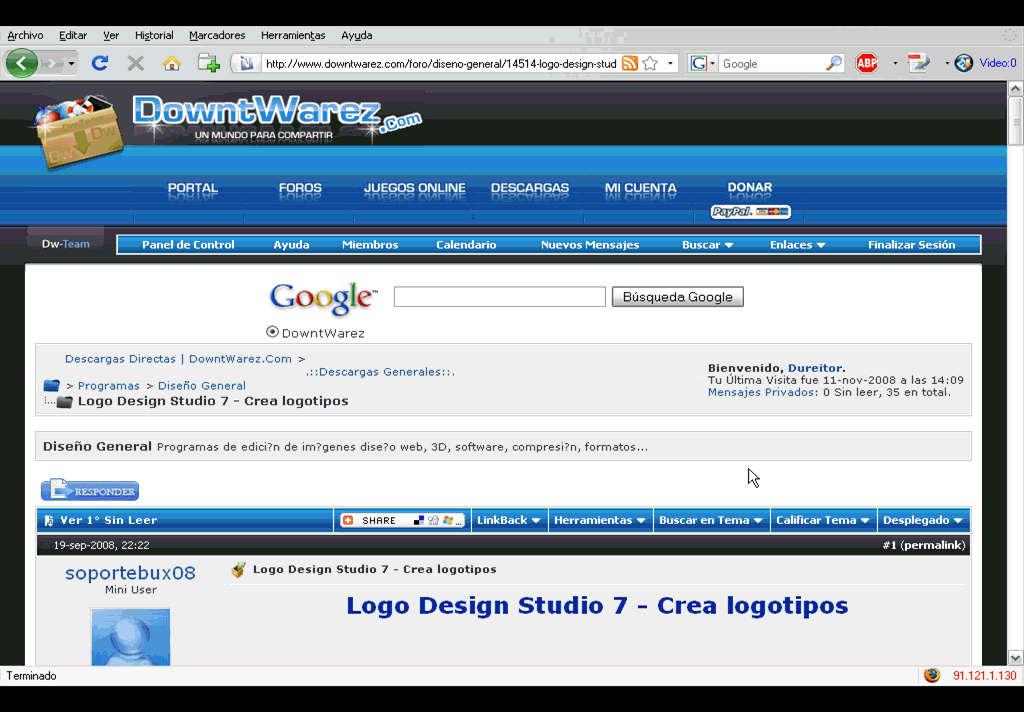Screen dimensions: 1024x712
Task: Open the URL bar history dropdown arrow
Action: click(670, 63)
